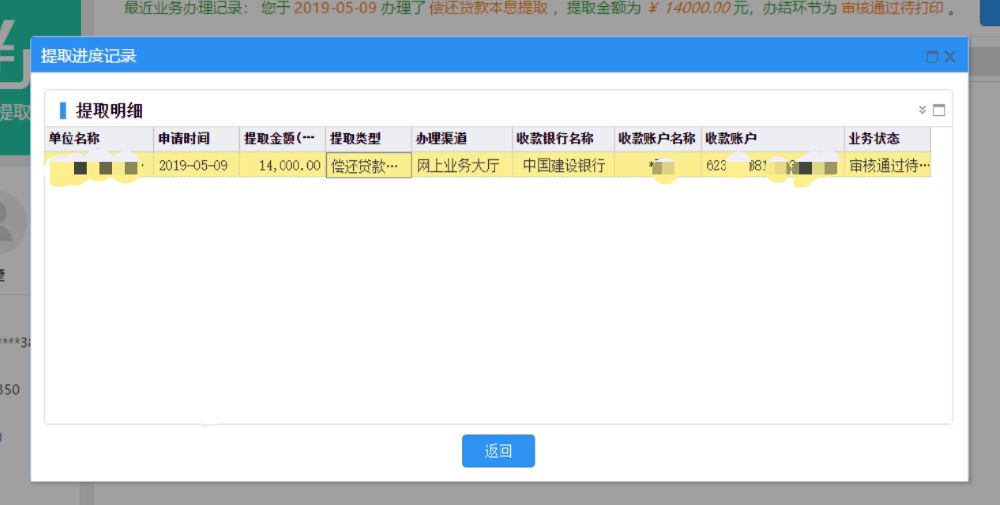Click the 提取金额 column header
This screenshot has height=505, width=1000.
pyautogui.click(x=282, y=139)
